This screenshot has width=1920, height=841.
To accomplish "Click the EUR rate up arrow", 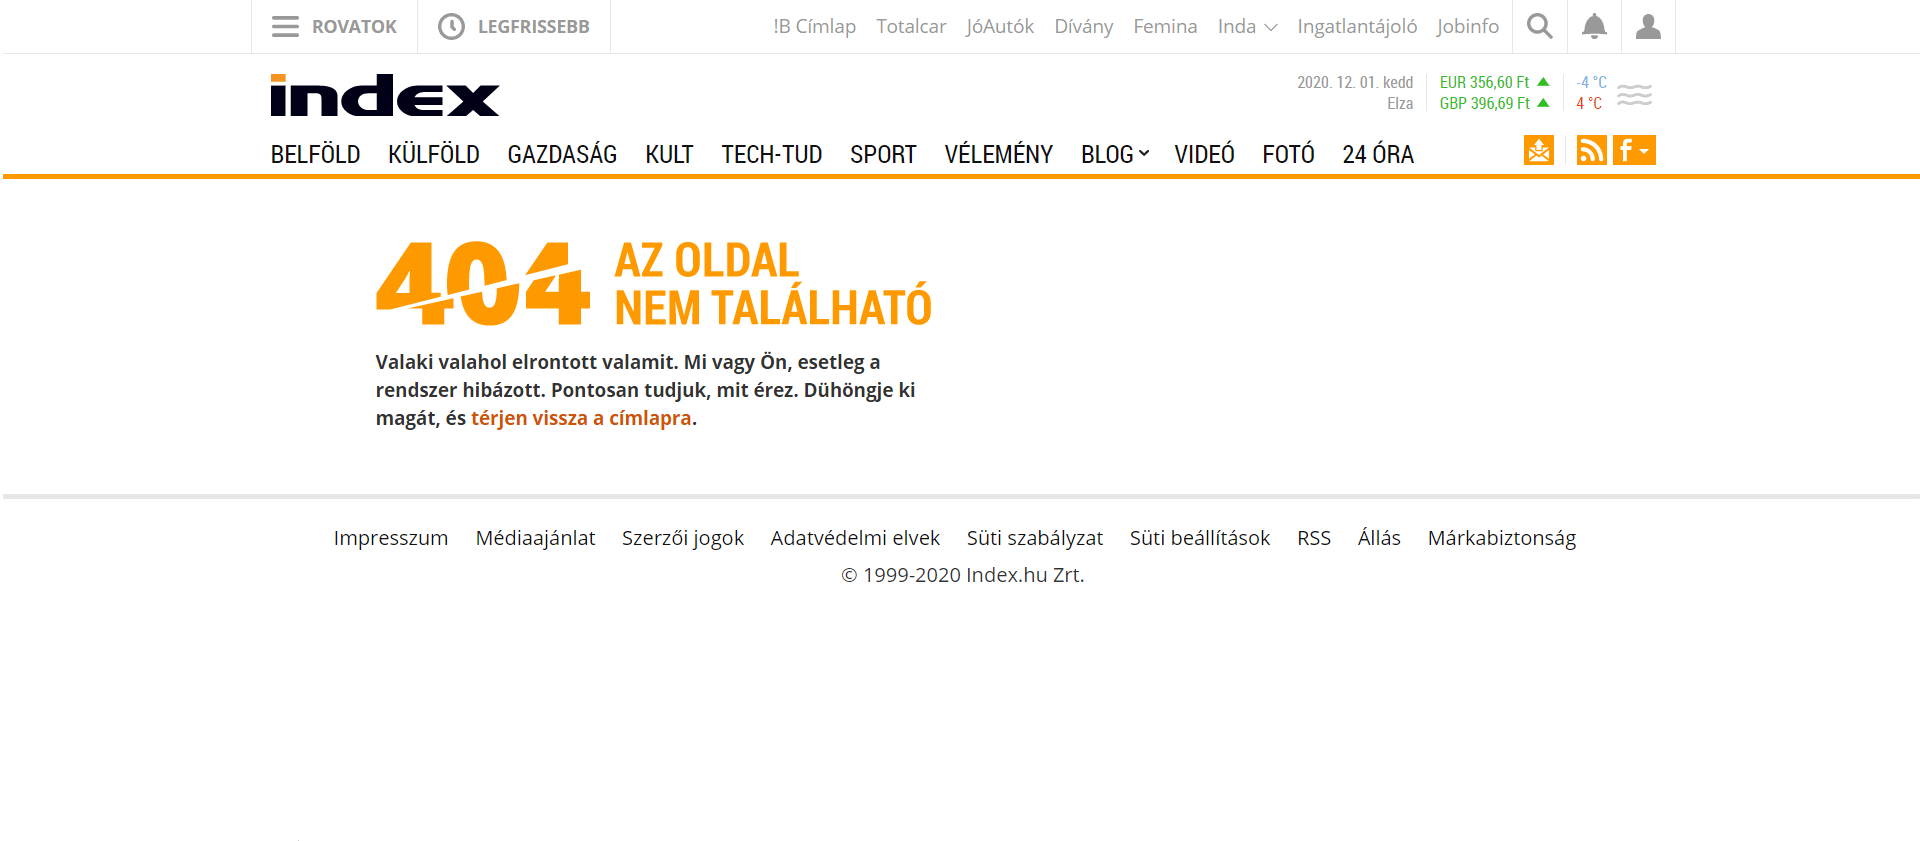I will point(1543,82).
